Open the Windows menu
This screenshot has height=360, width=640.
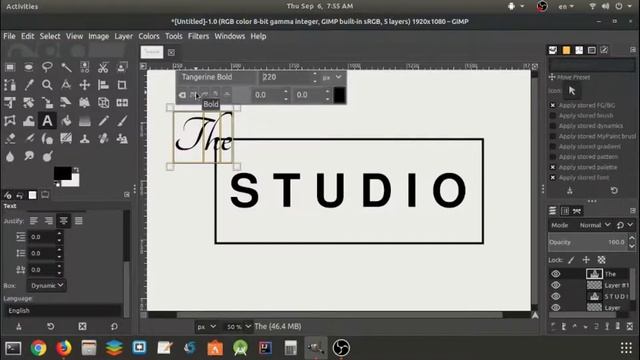230,36
